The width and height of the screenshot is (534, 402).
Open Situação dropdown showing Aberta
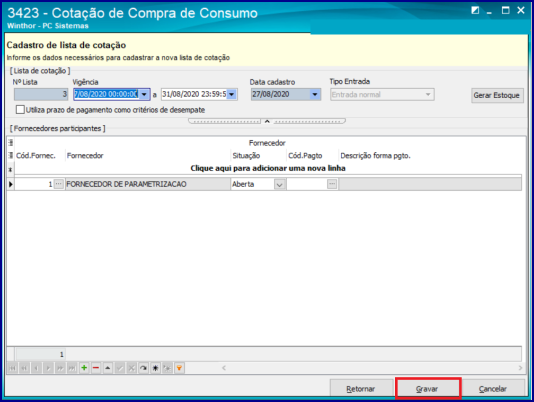[279, 184]
